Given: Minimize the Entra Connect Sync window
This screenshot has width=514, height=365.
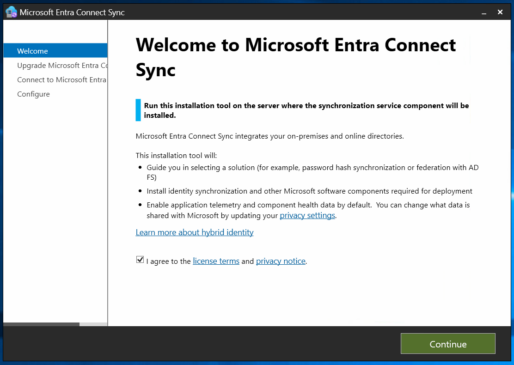Looking at the screenshot, I should coord(484,12).
